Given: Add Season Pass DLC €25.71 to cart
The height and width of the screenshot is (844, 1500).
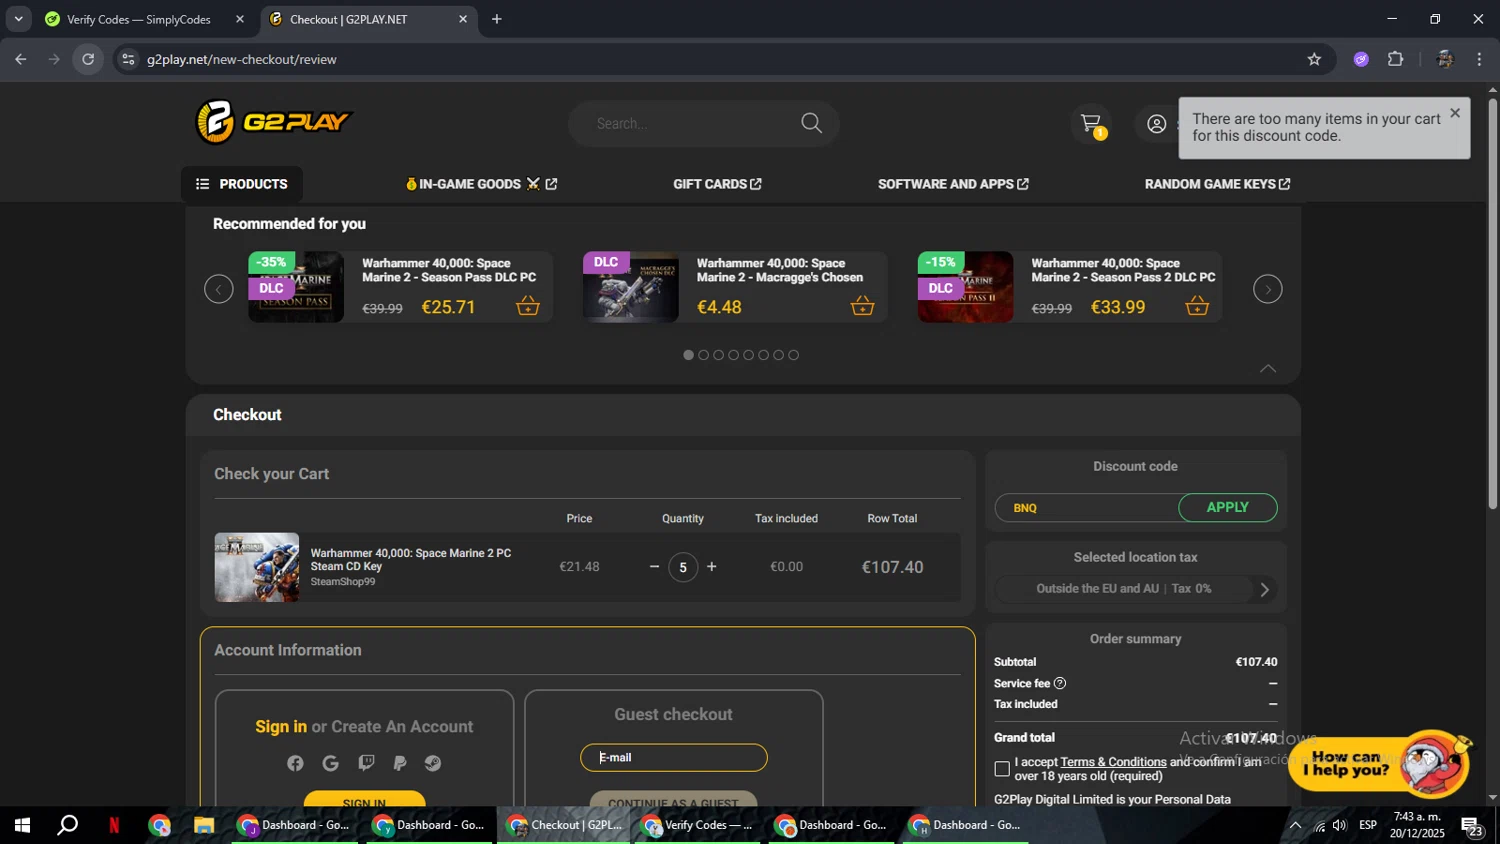Looking at the screenshot, I should [528, 306].
